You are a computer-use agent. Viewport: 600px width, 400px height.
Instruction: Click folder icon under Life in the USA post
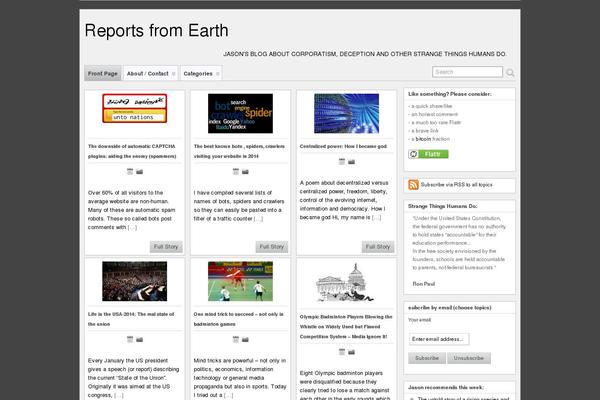point(140,339)
